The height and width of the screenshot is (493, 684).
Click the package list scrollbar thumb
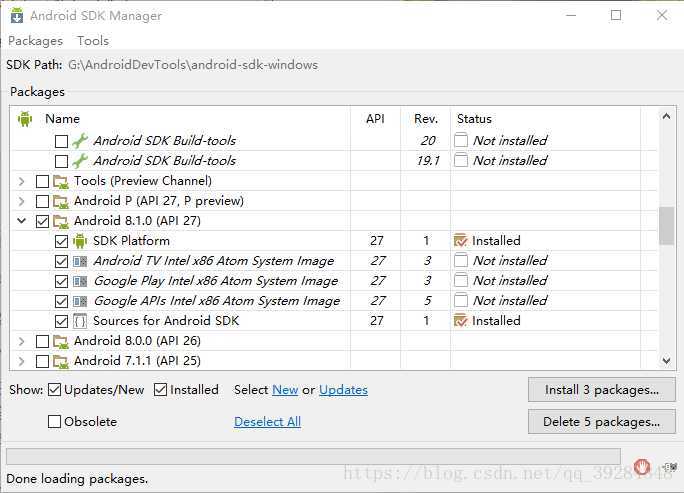(667, 226)
